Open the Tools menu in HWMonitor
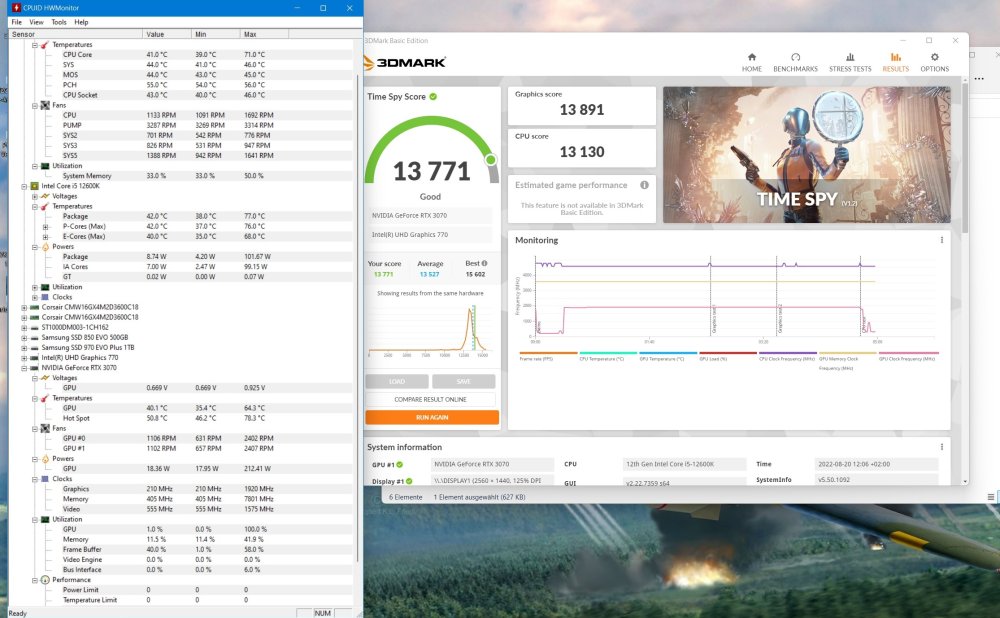Screen dimensions: 1000x618 59,21
